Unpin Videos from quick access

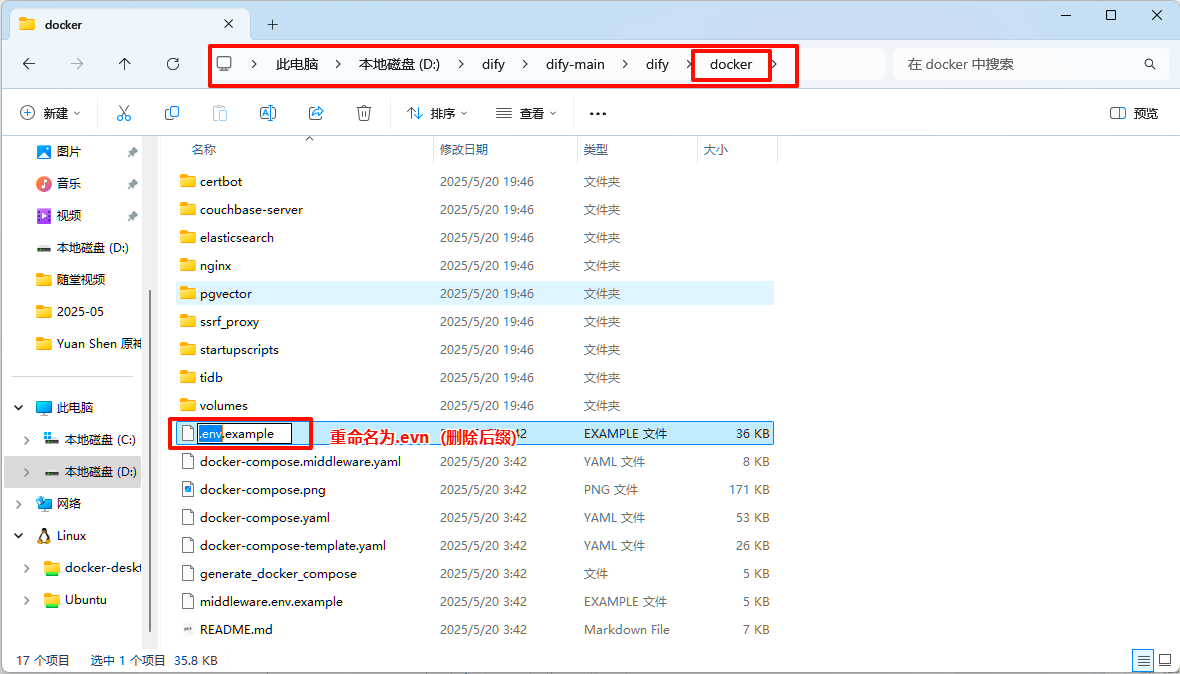click(x=132, y=216)
